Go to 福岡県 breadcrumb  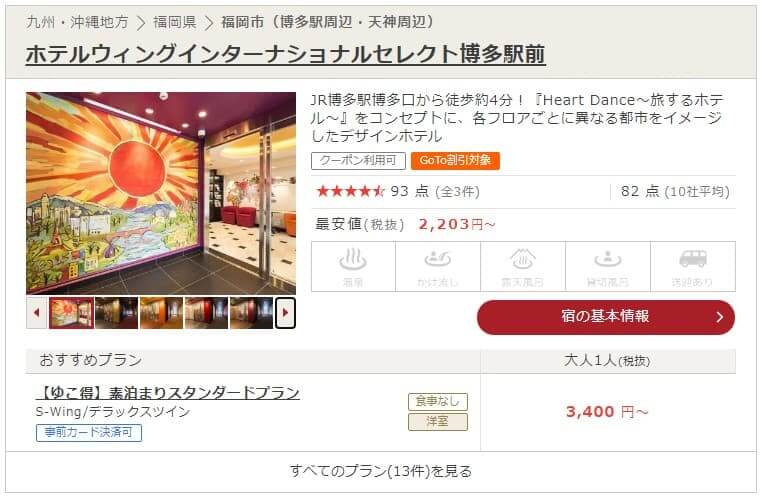175,22
